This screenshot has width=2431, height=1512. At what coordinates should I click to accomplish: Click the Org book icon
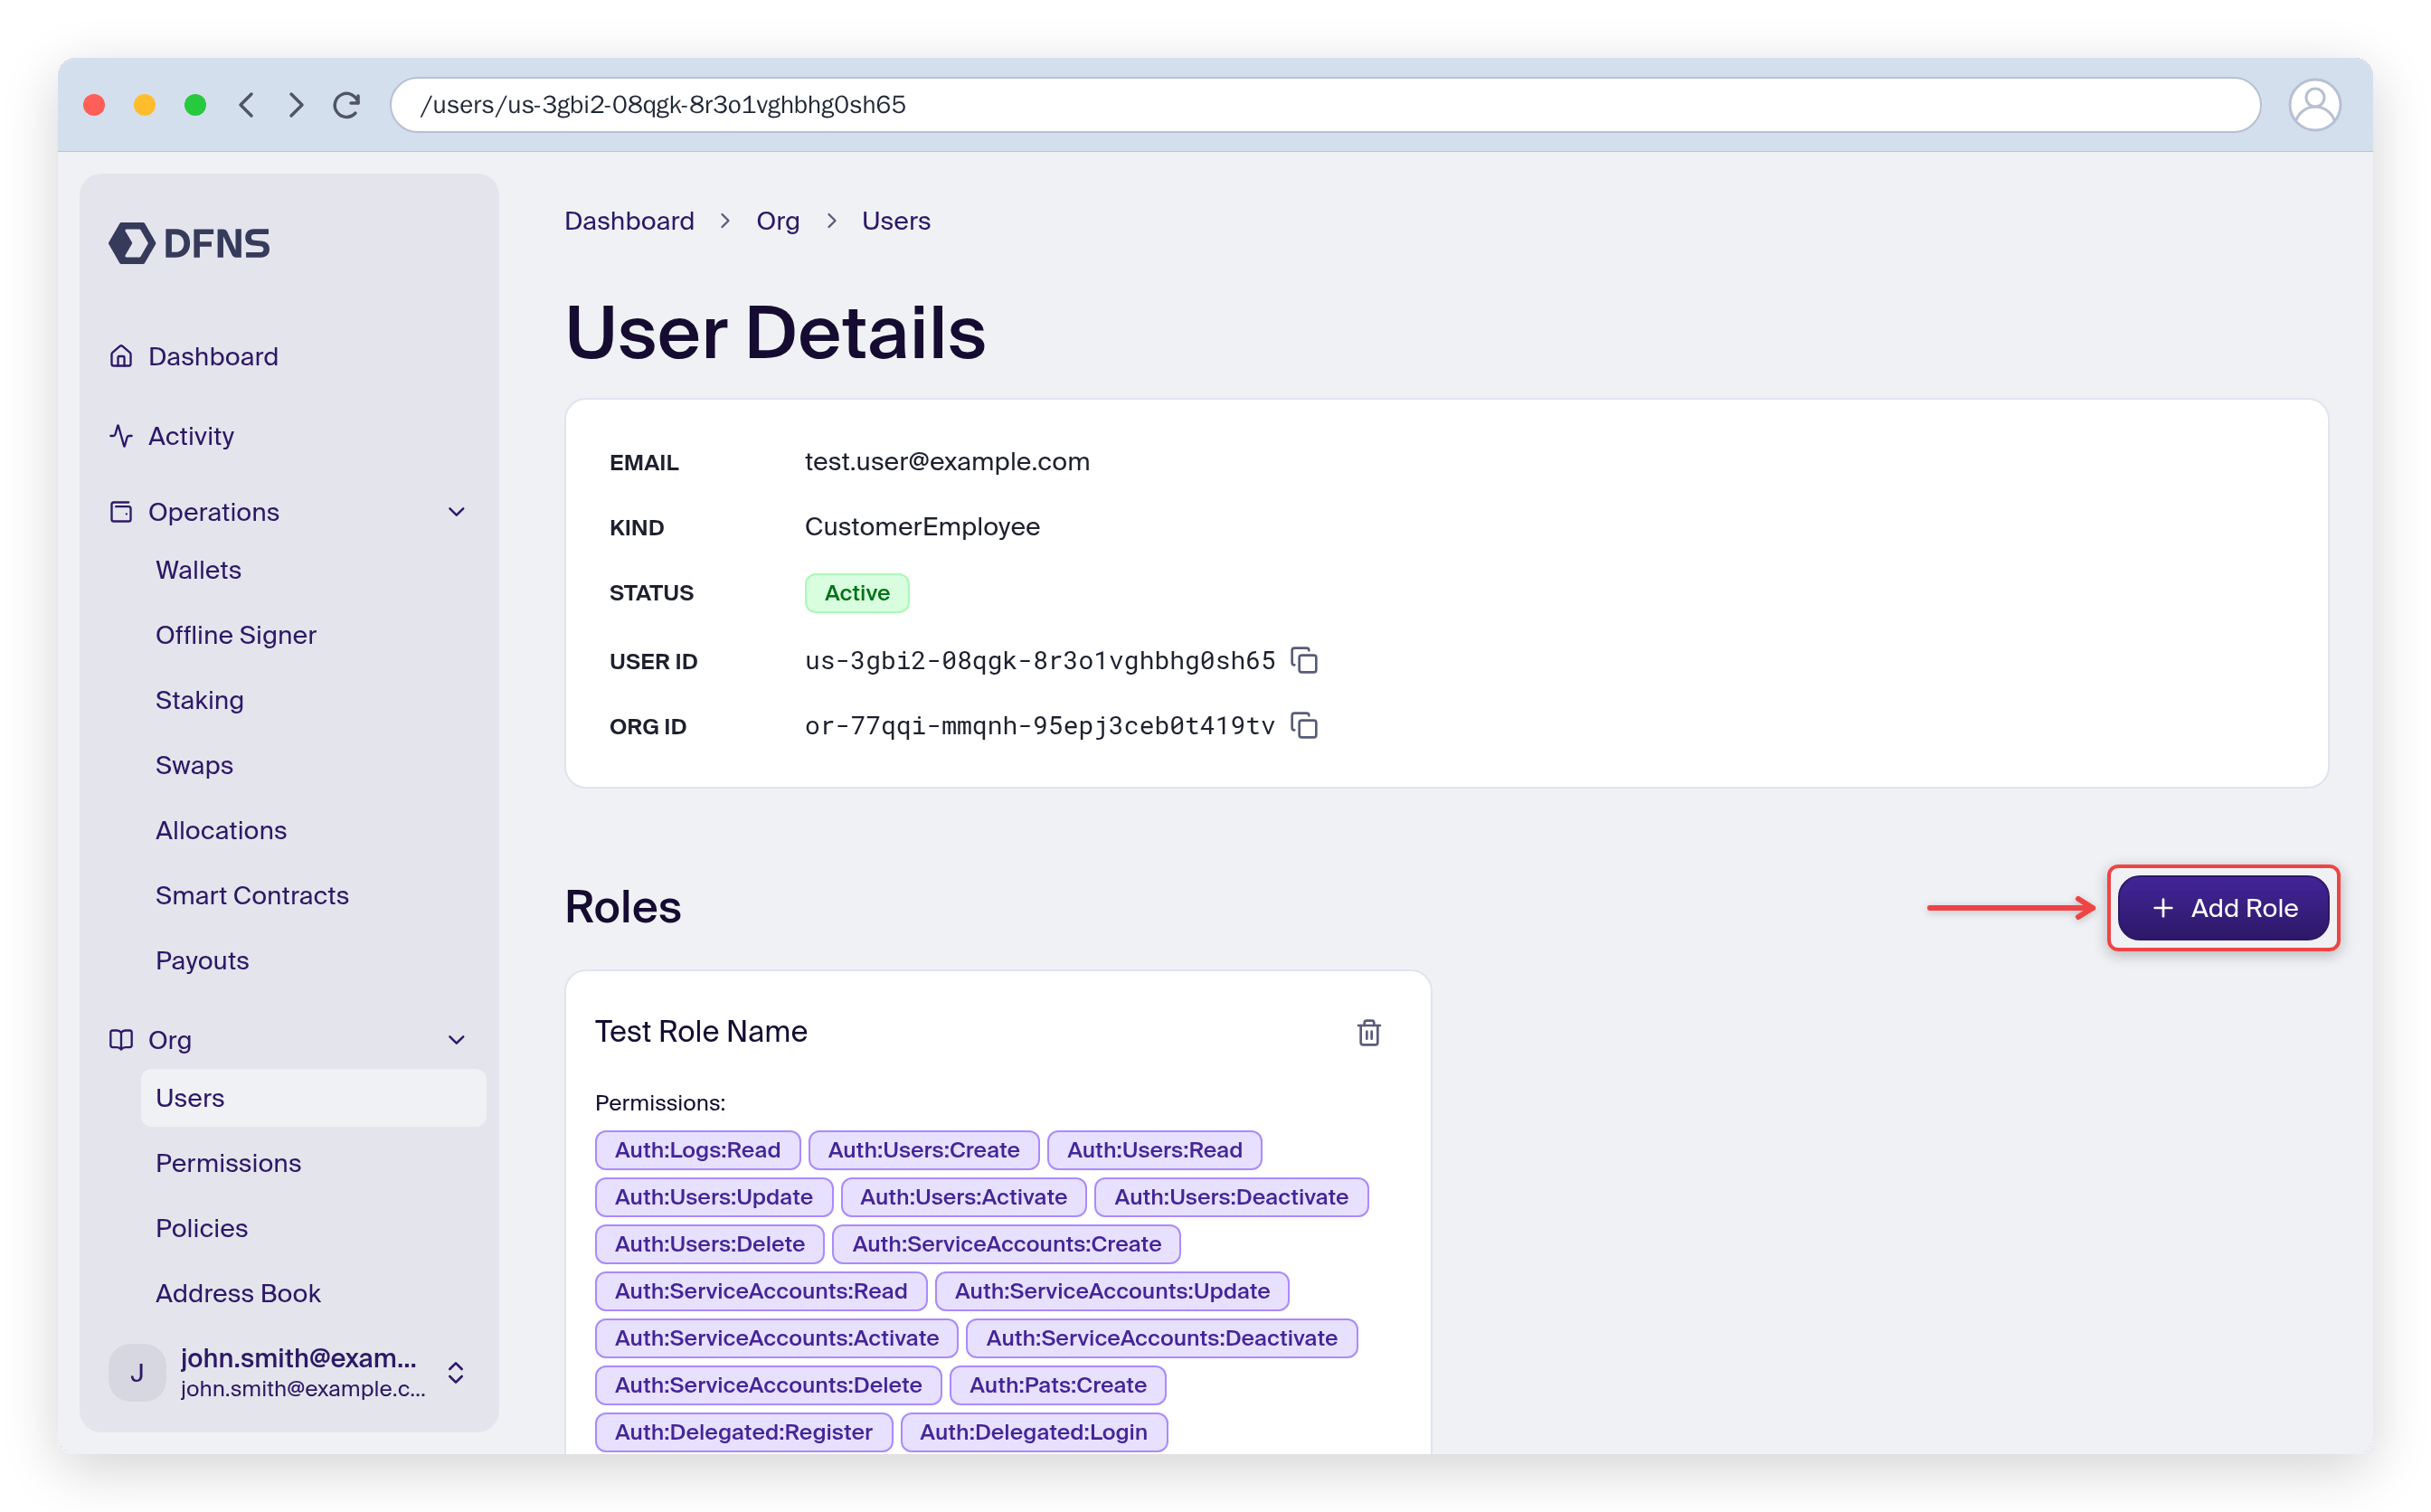(x=121, y=1040)
